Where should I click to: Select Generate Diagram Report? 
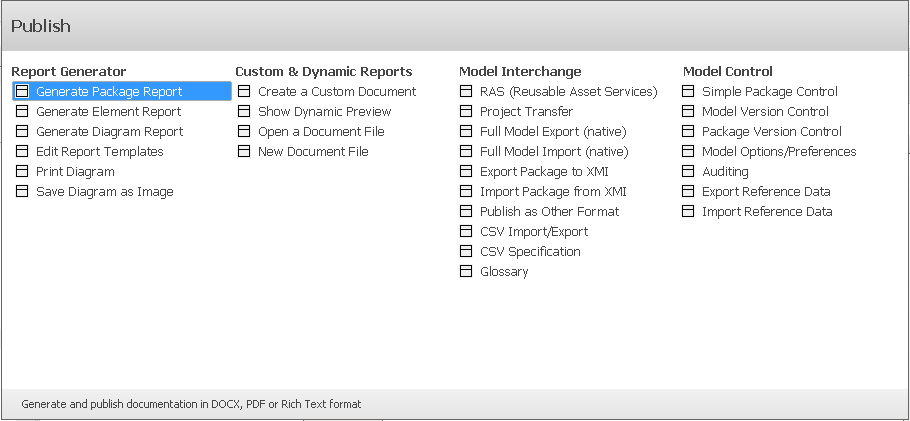pyautogui.click(x=109, y=131)
